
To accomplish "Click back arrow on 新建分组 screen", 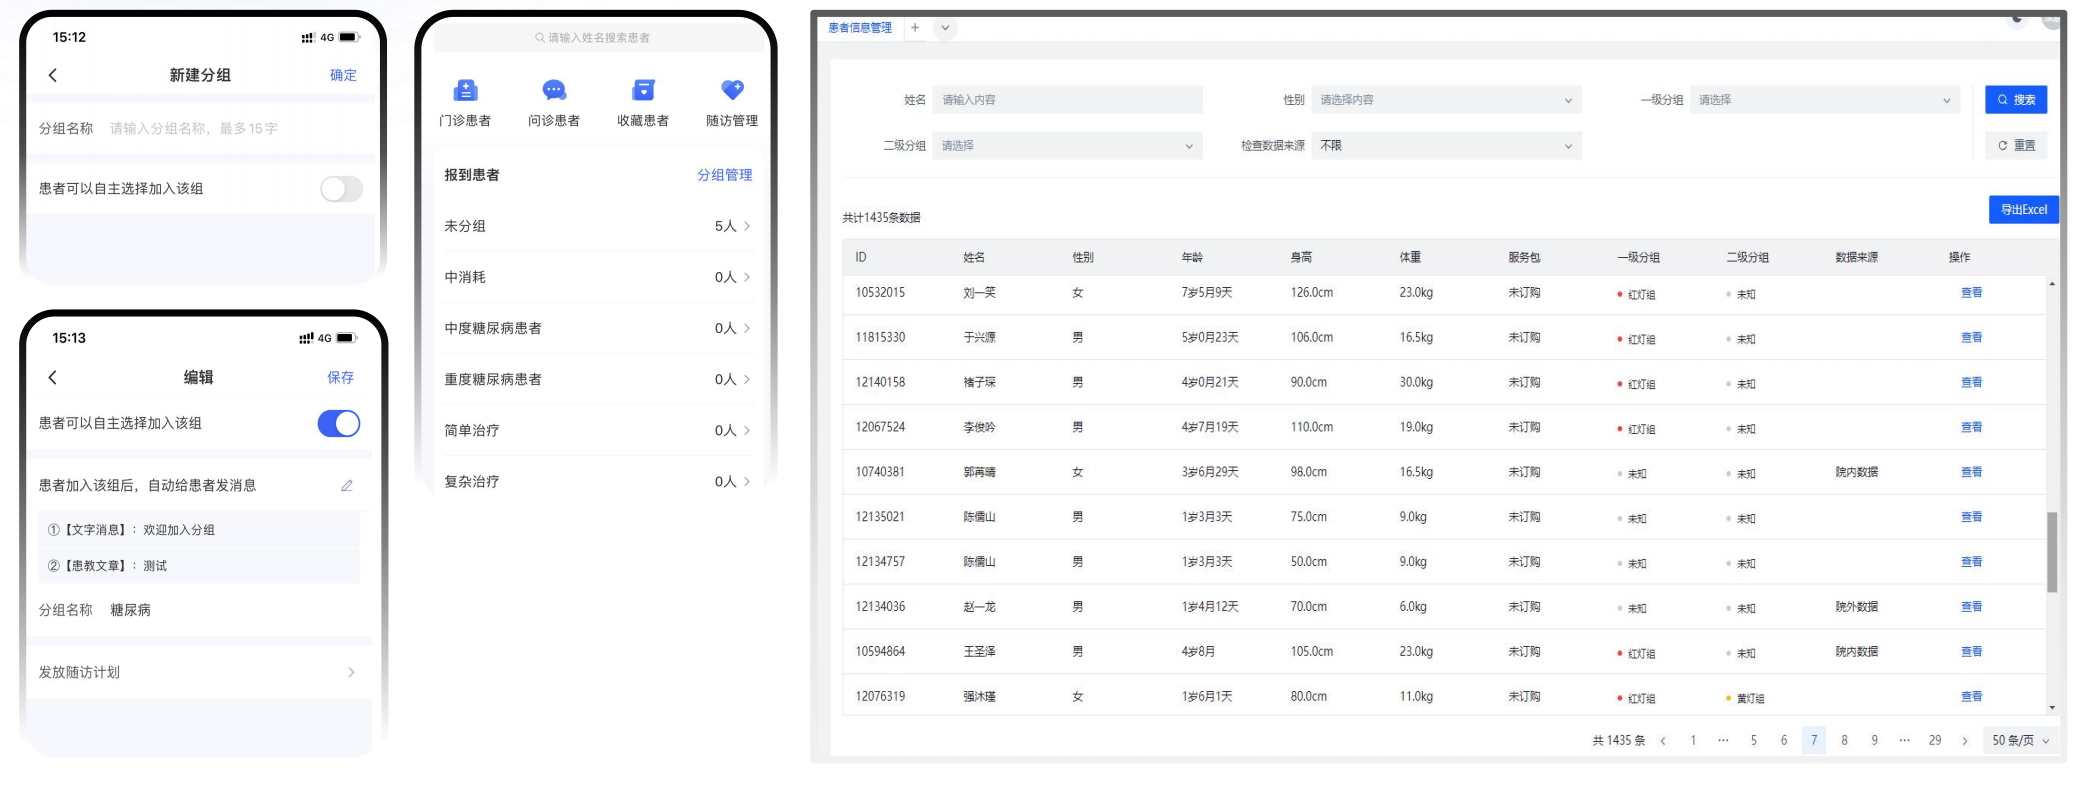I will pos(53,75).
